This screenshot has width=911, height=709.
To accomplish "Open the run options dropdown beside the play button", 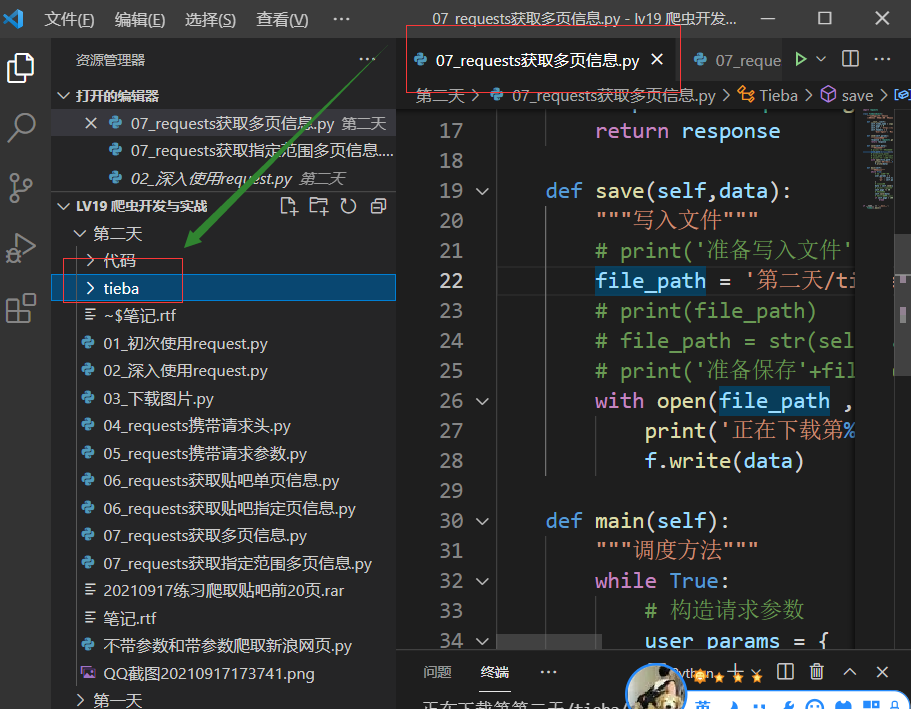I will (x=822, y=60).
